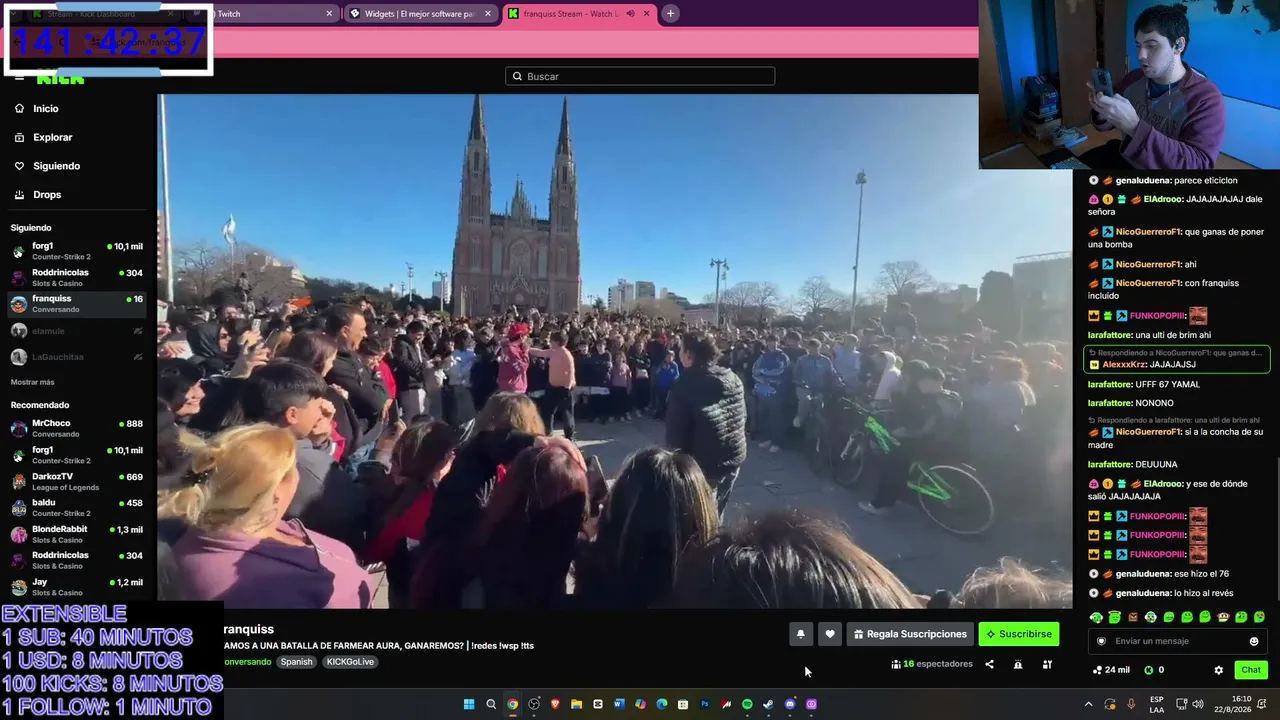Image resolution: width=1280 pixels, height=720 pixels.
Task: Click the KICKGoLive tag
Action: 350,662
